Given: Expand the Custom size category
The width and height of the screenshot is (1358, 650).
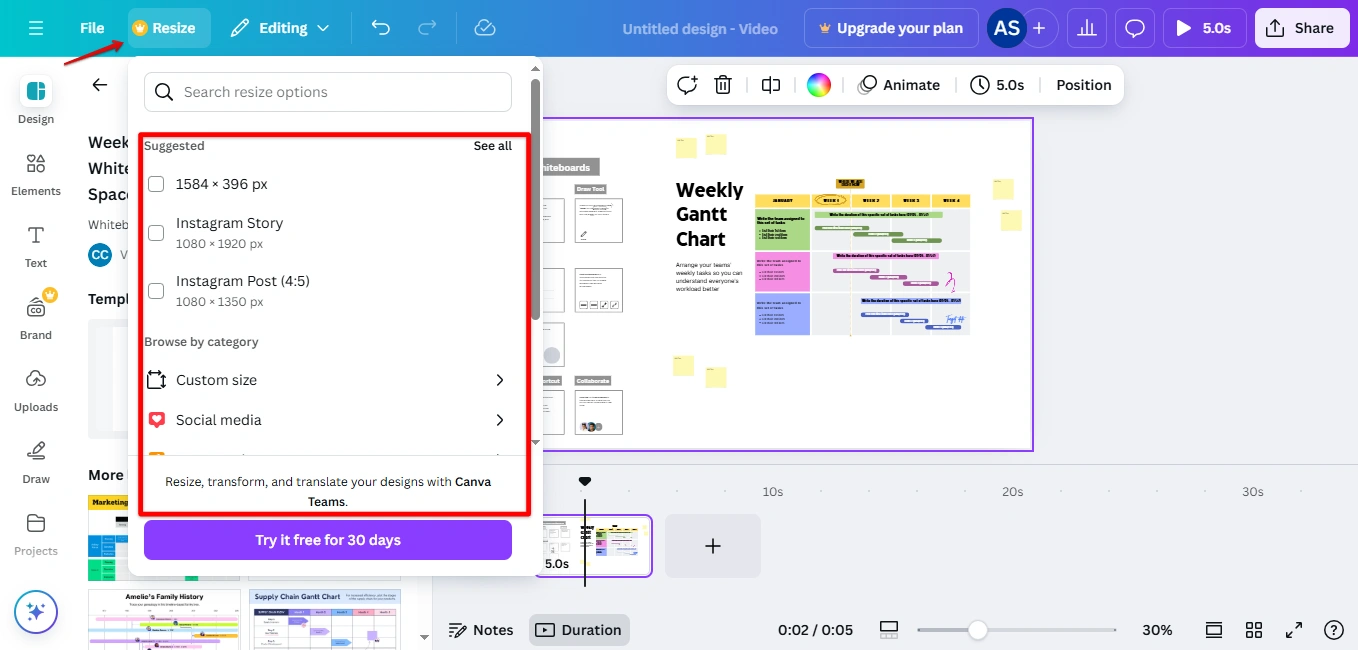Looking at the screenshot, I should click(327, 380).
